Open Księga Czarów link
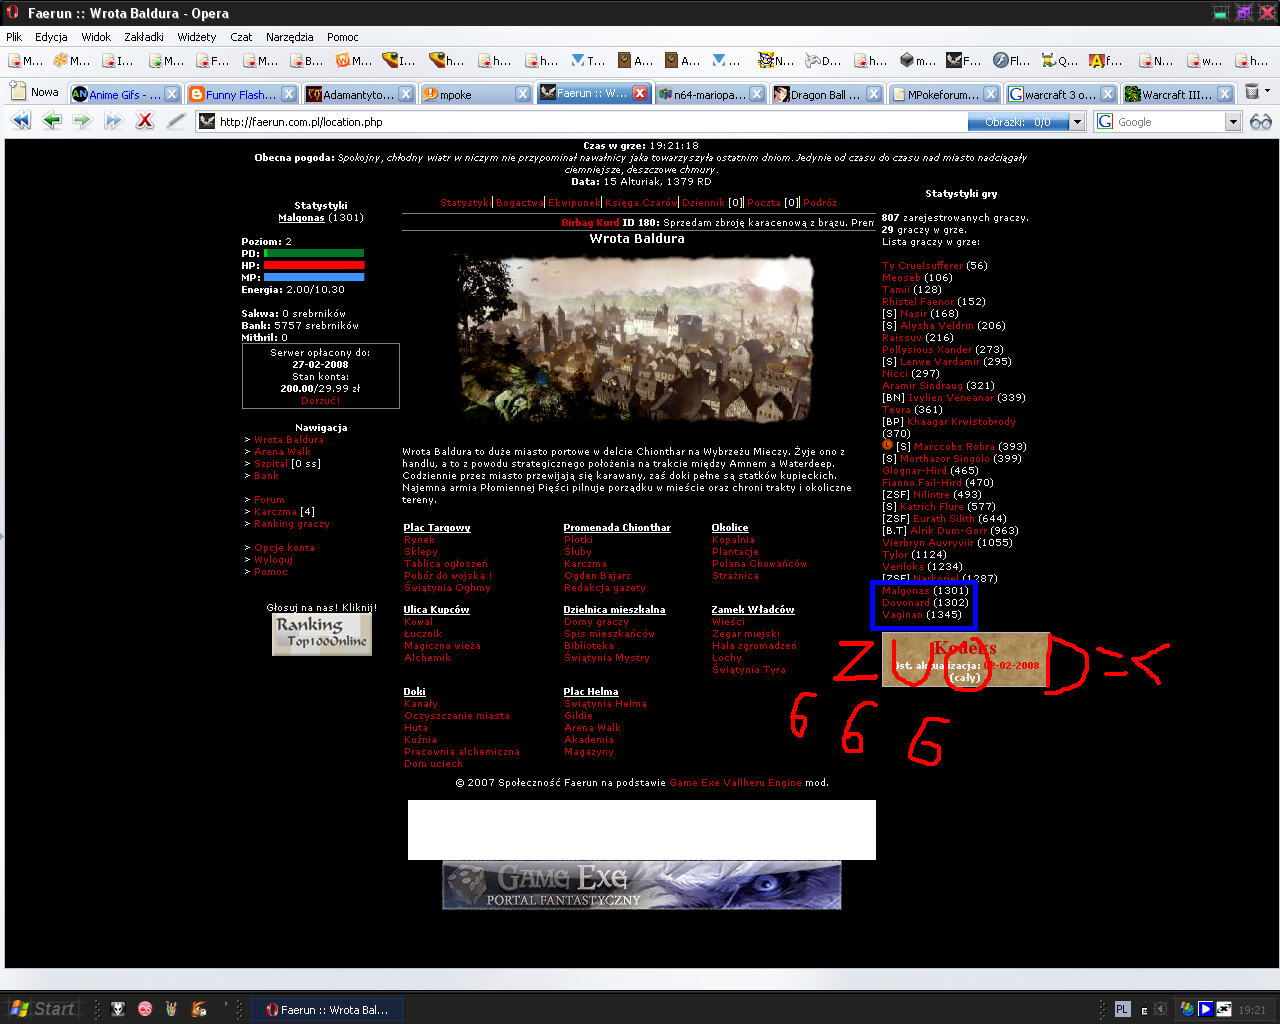The width and height of the screenshot is (1280, 1024). tap(641, 202)
